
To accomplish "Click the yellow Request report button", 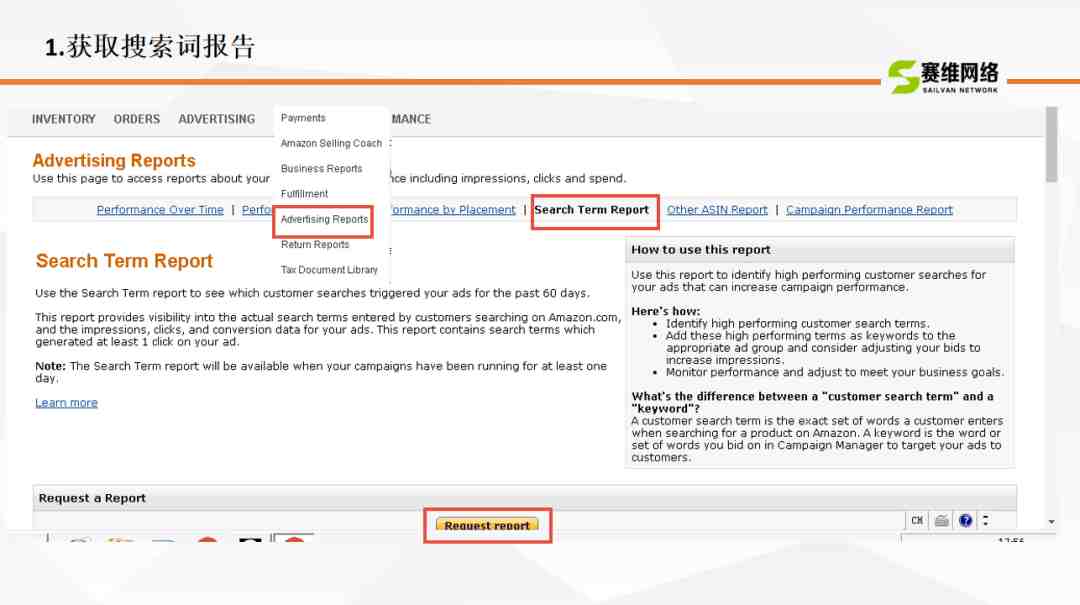I will click(487, 525).
